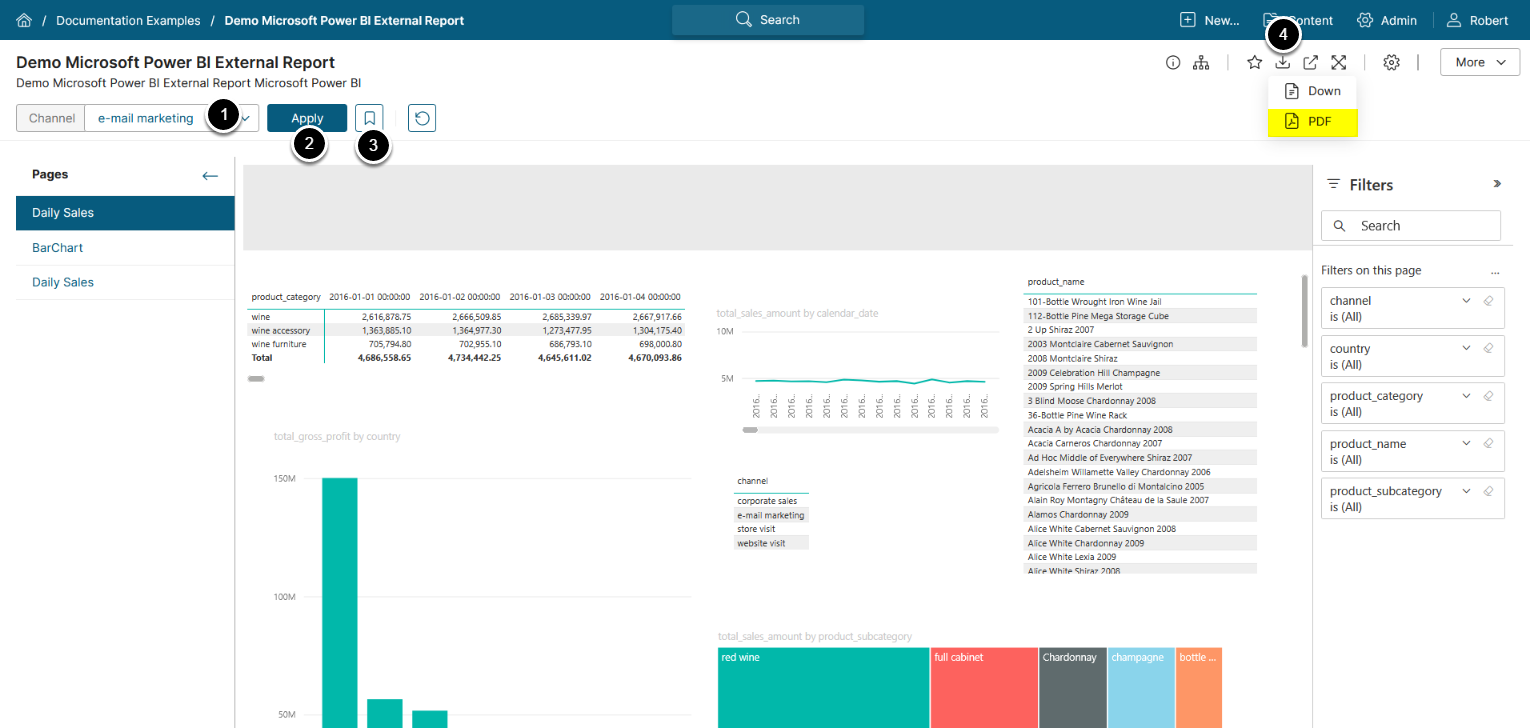Open the More dropdown menu
This screenshot has height=728, width=1530.
coord(1479,62)
